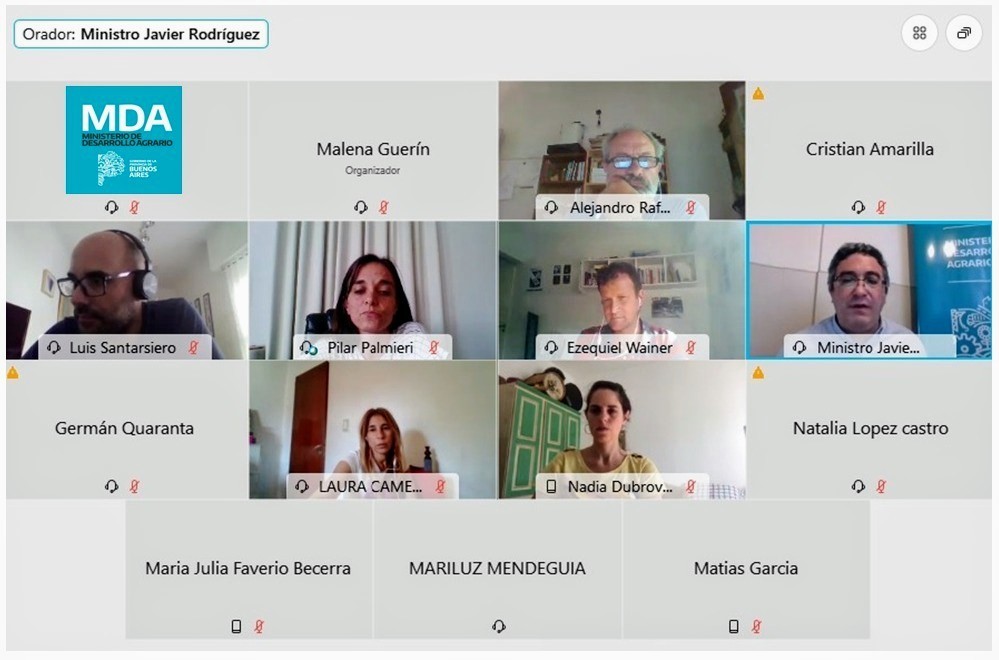
Task: Click Luis Santarsiero's muted microphone icon
Action: [193, 347]
